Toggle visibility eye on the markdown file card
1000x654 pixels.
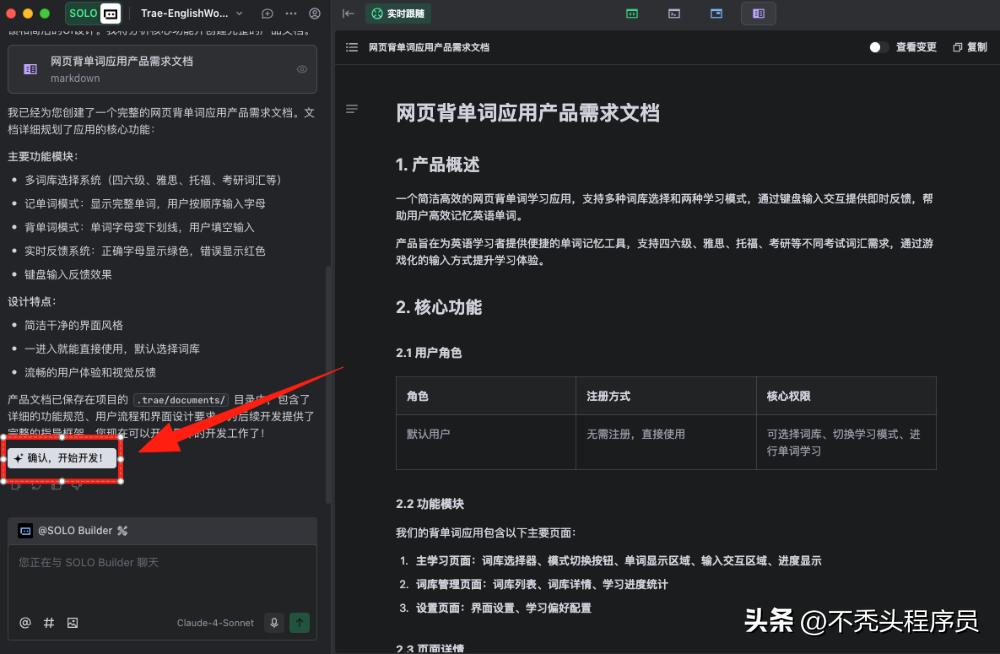point(301,69)
